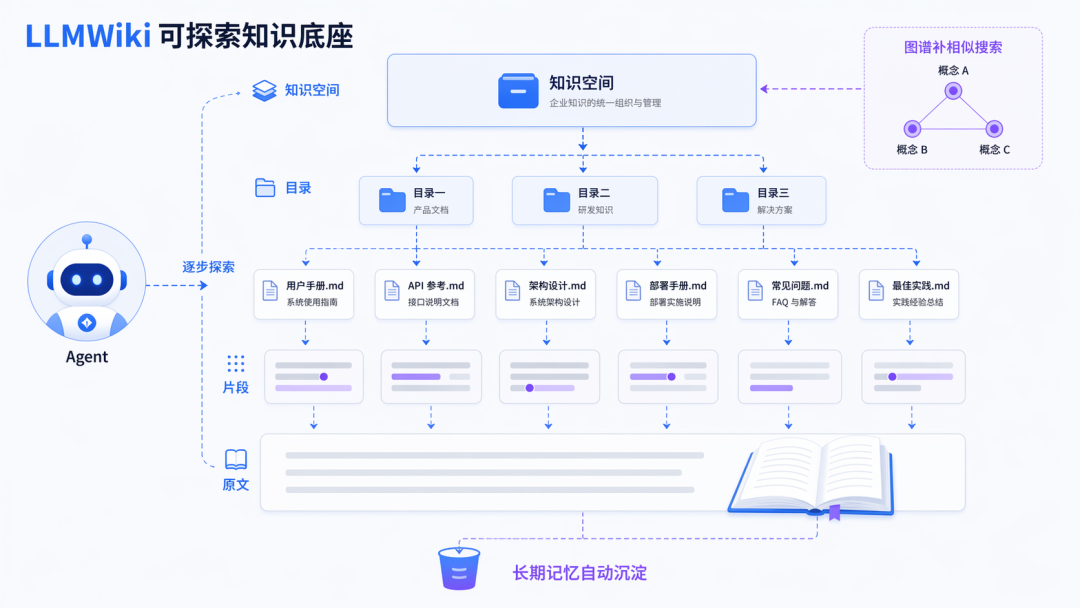
Task: Select the 解决方案 caption under 目录三
Action: point(775,210)
